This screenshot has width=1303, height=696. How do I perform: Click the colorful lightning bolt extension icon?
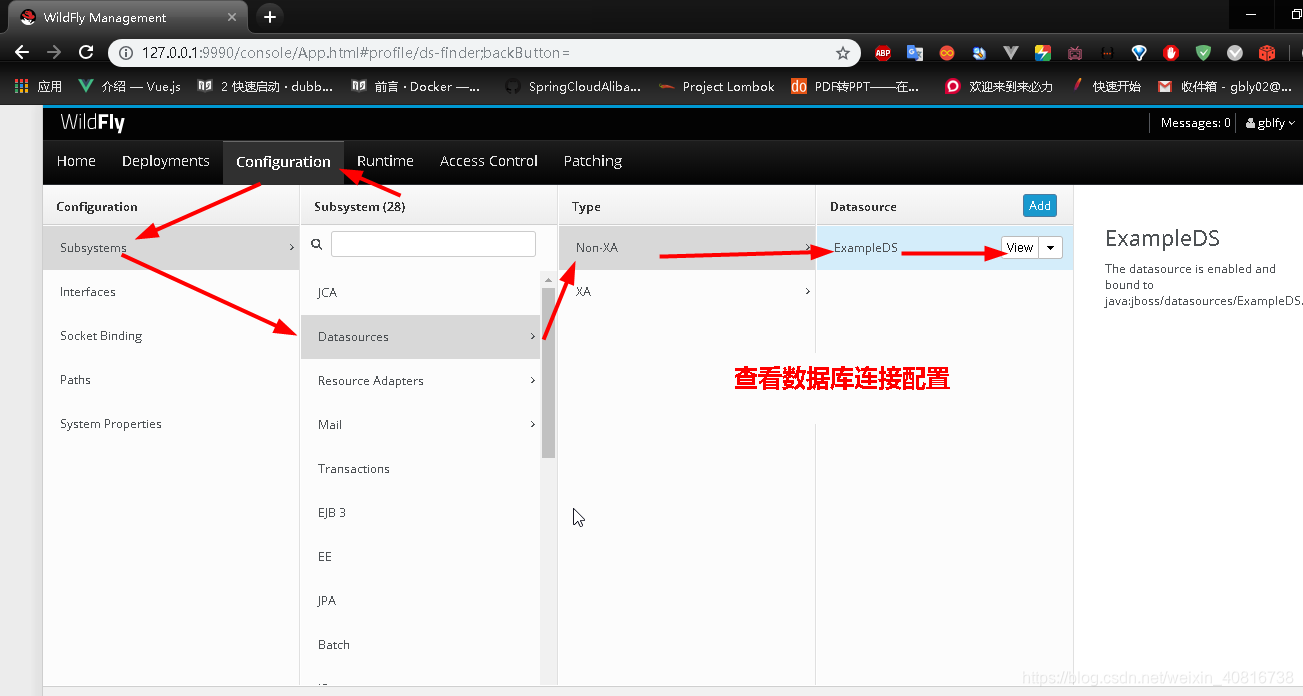pyautogui.click(x=1043, y=53)
